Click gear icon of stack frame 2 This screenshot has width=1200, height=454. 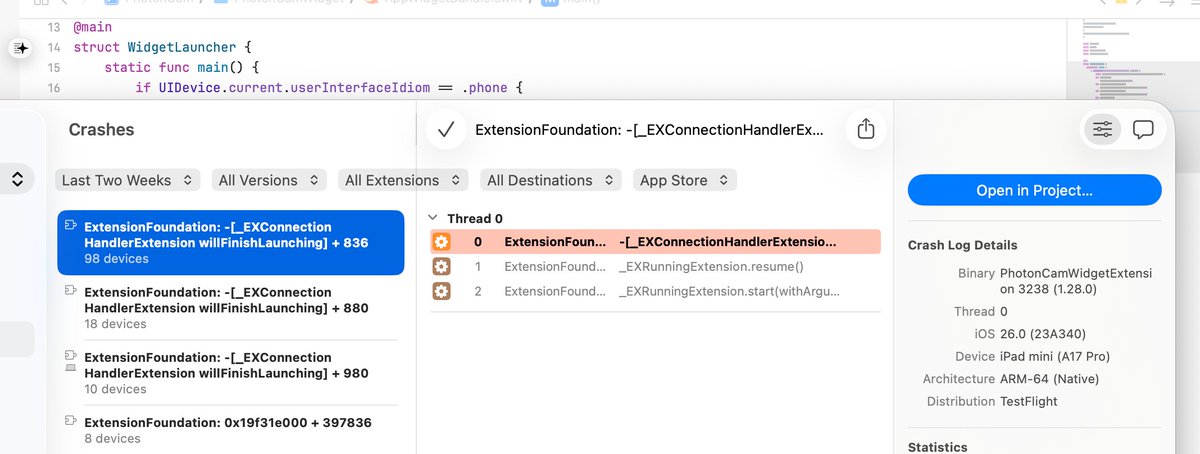(441, 291)
